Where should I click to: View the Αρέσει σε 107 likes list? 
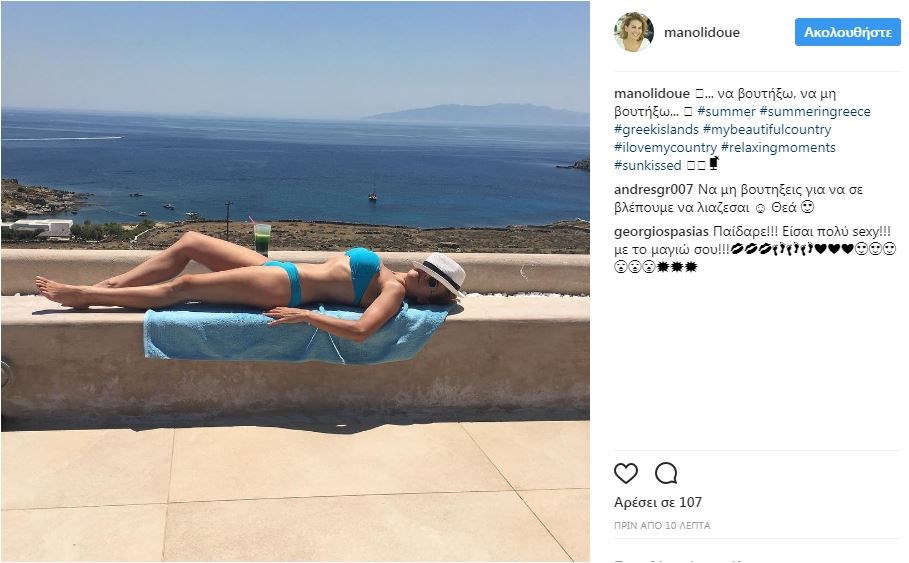(x=658, y=502)
